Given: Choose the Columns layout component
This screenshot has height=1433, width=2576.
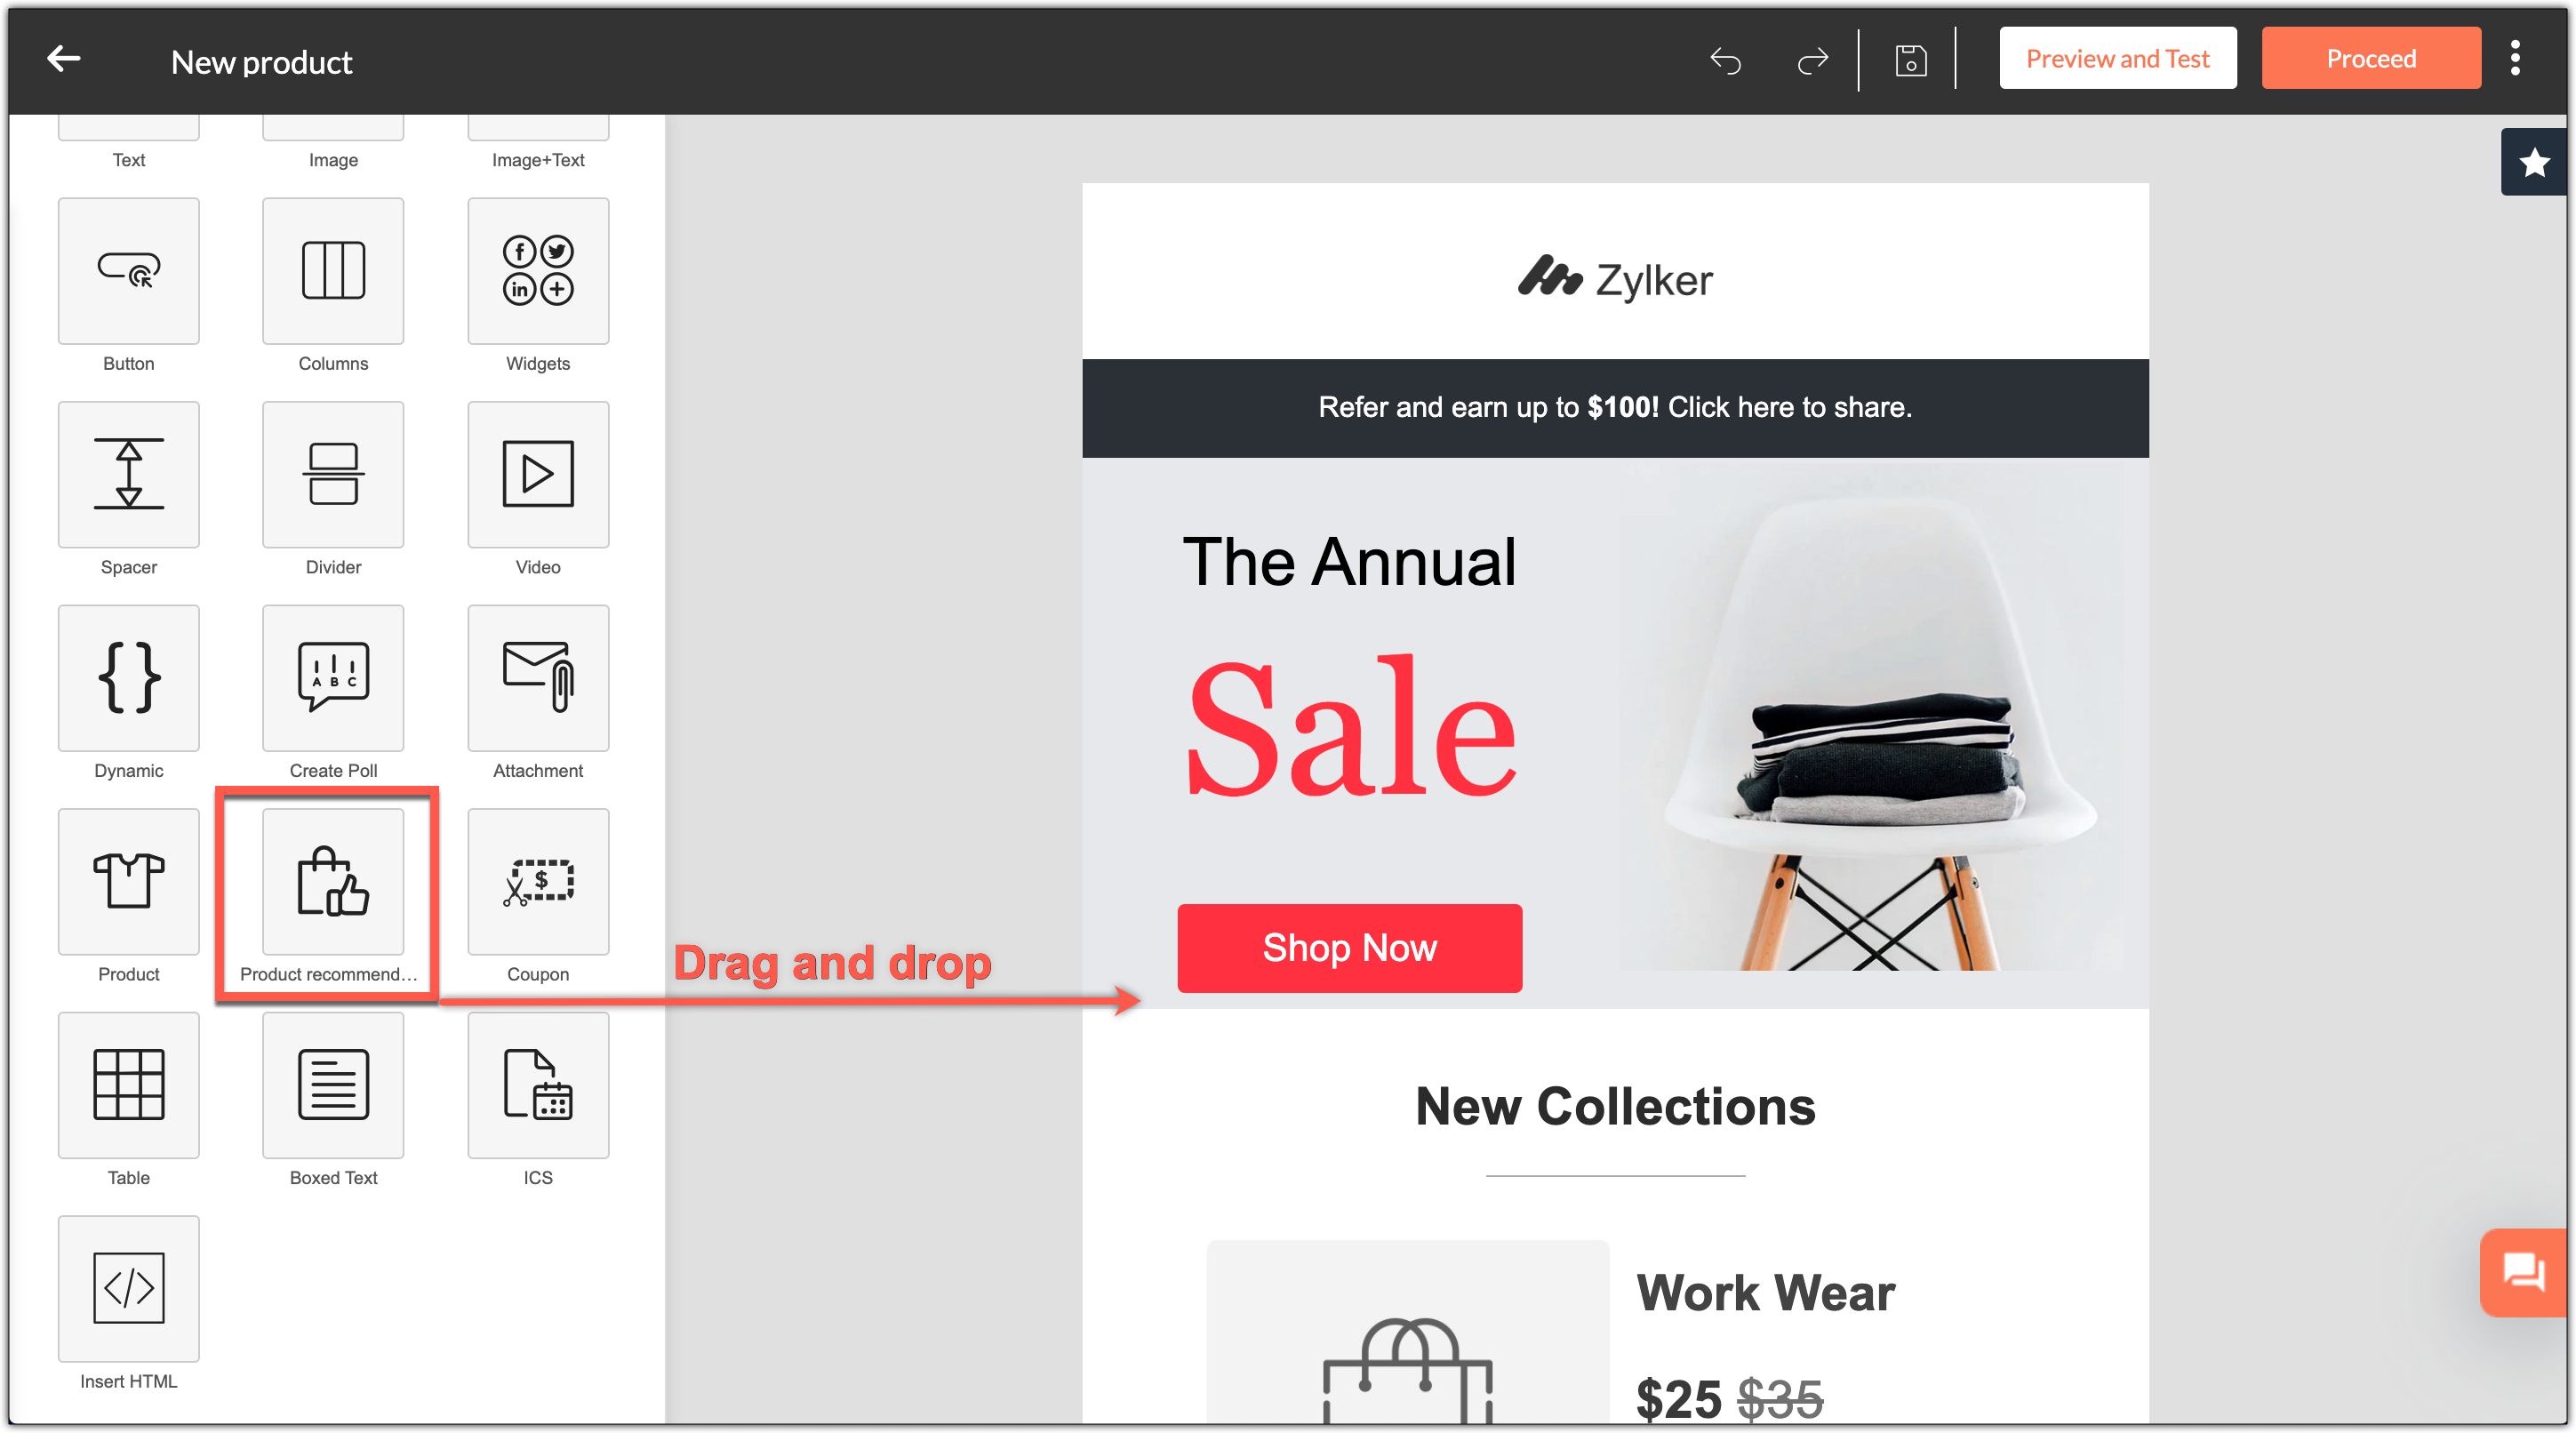Looking at the screenshot, I should (333, 271).
